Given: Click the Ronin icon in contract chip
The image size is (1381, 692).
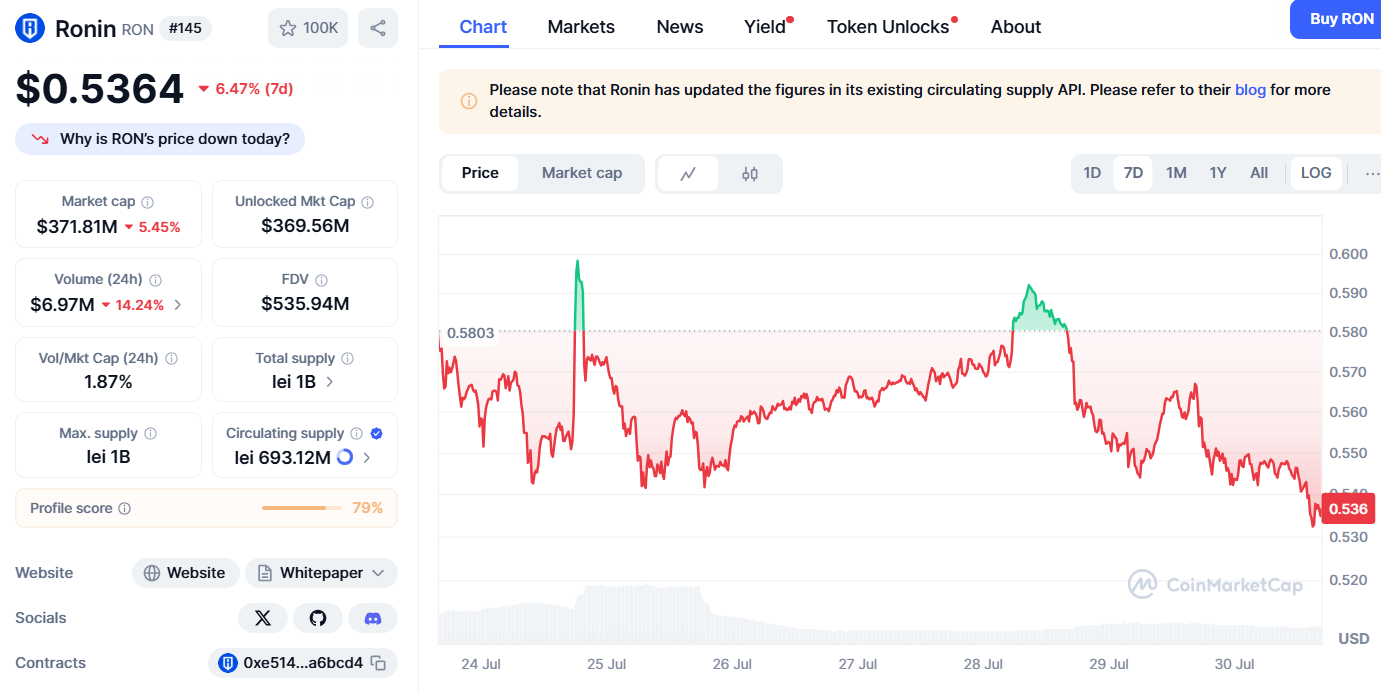Looking at the screenshot, I should (x=228, y=663).
